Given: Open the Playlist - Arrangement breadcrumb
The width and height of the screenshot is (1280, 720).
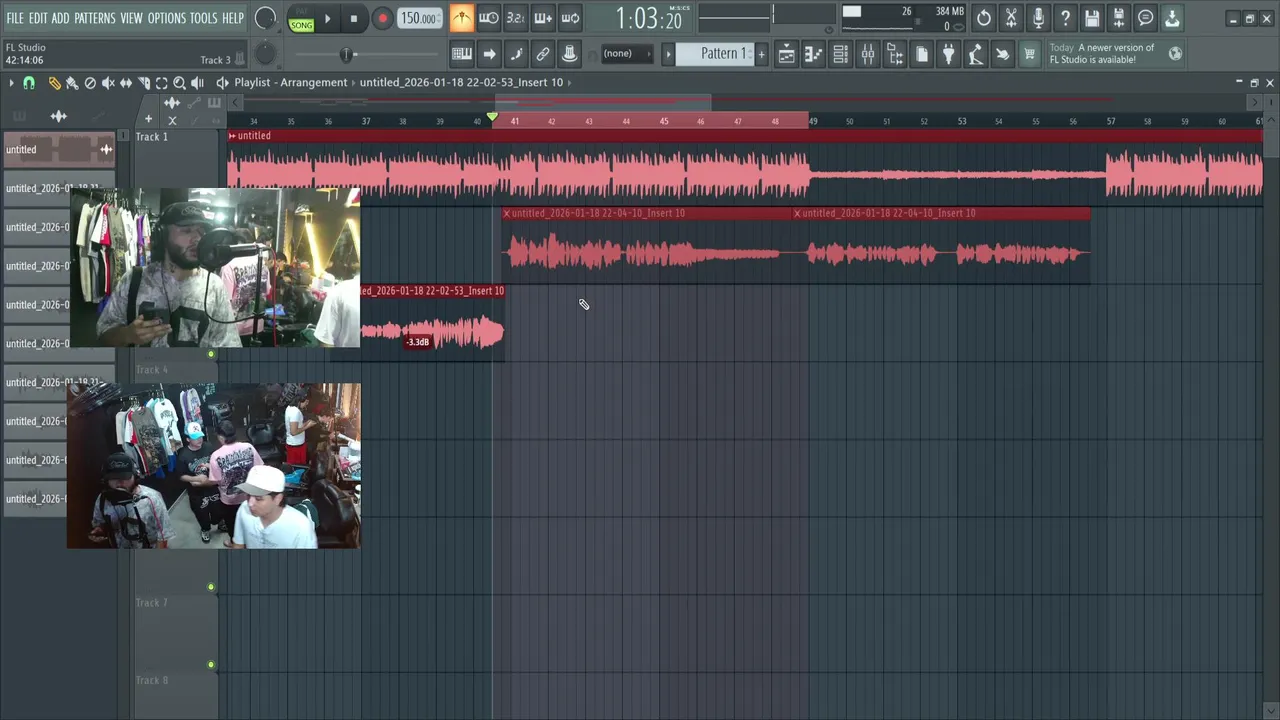Looking at the screenshot, I should point(291,83).
